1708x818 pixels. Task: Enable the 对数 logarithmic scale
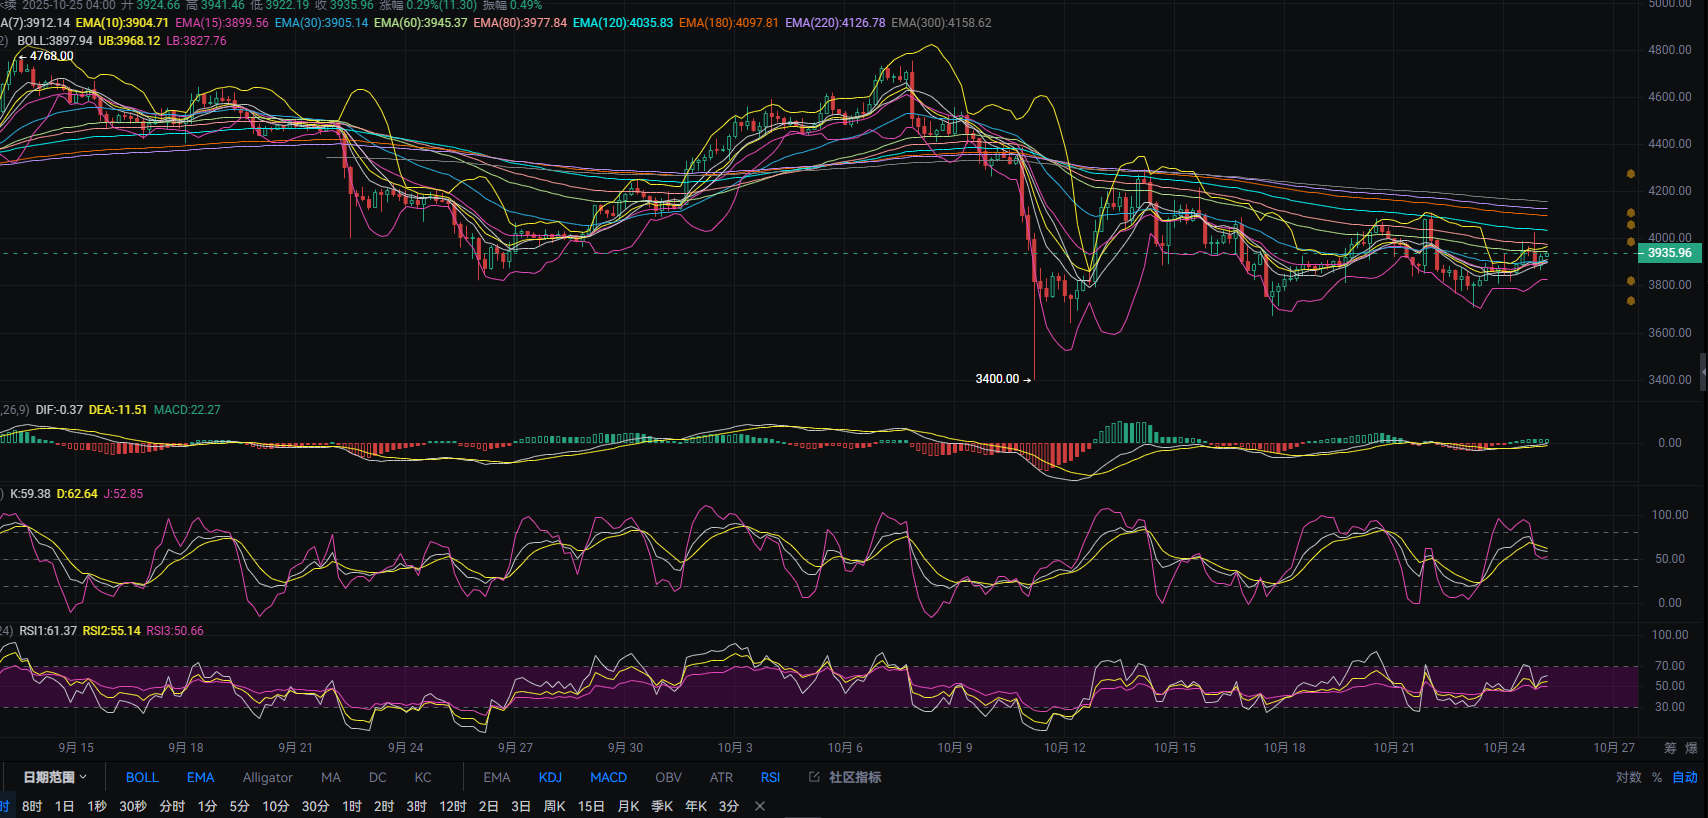coord(1628,777)
